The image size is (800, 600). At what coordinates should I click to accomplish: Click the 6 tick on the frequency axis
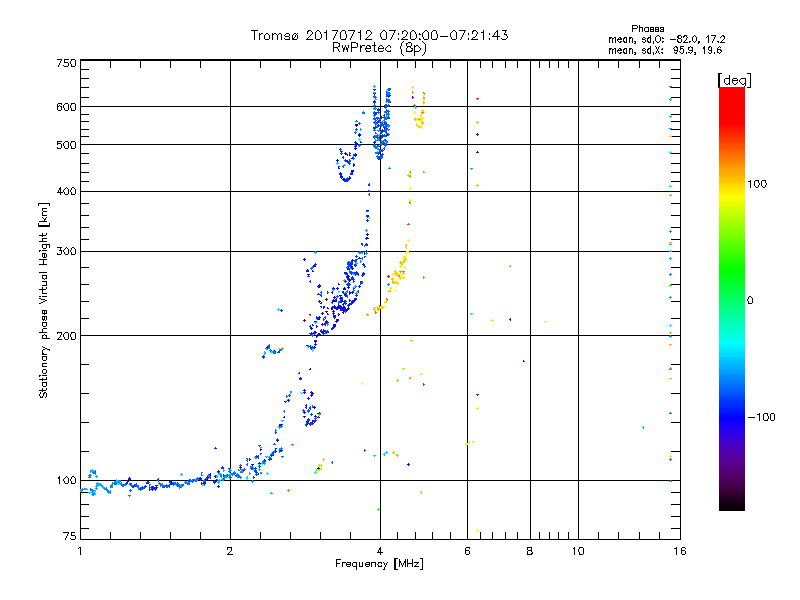coord(467,552)
